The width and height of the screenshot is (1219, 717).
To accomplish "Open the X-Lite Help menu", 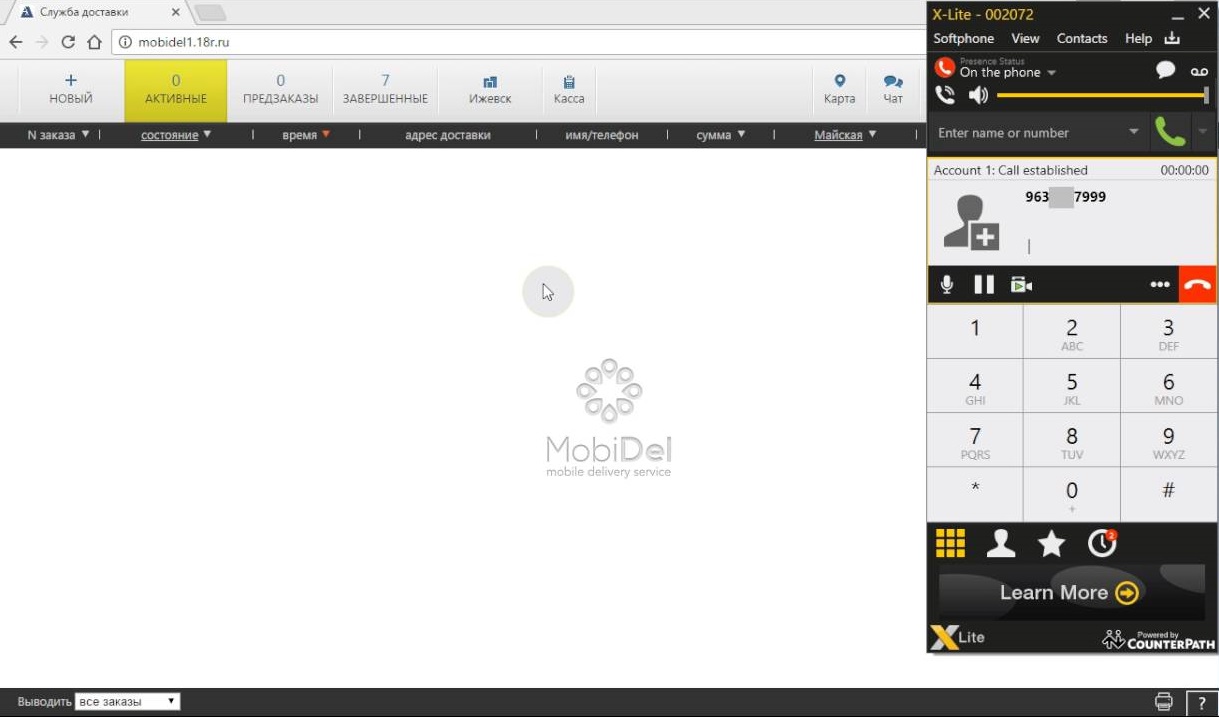I will pos(1138,38).
